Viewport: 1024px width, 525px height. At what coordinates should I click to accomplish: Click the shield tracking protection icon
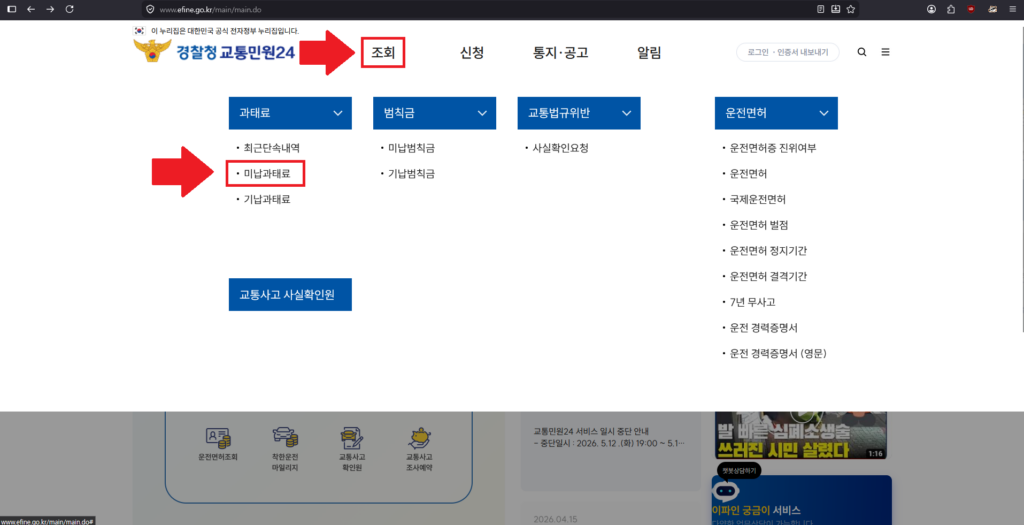click(x=150, y=9)
